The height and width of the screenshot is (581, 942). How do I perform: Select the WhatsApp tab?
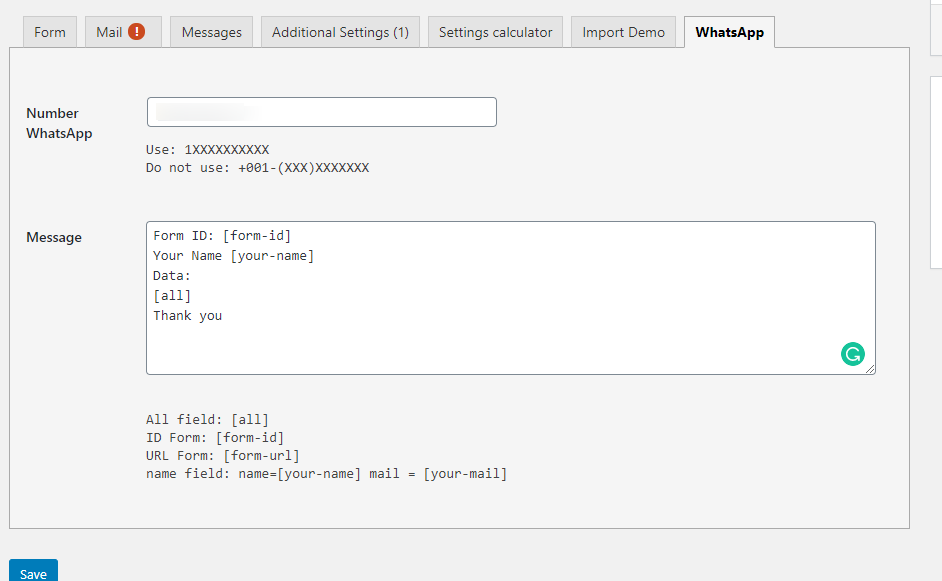point(729,32)
